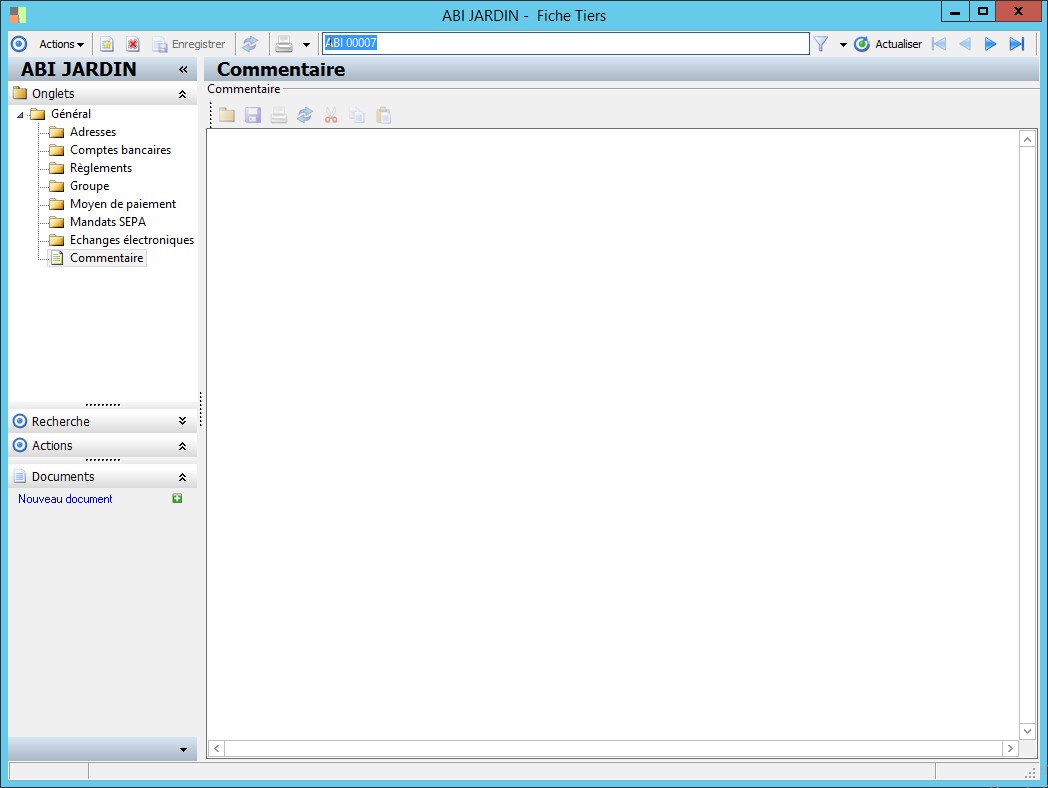Click the print icon in comment toolbar
1048x788 pixels.
tap(279, 116)
